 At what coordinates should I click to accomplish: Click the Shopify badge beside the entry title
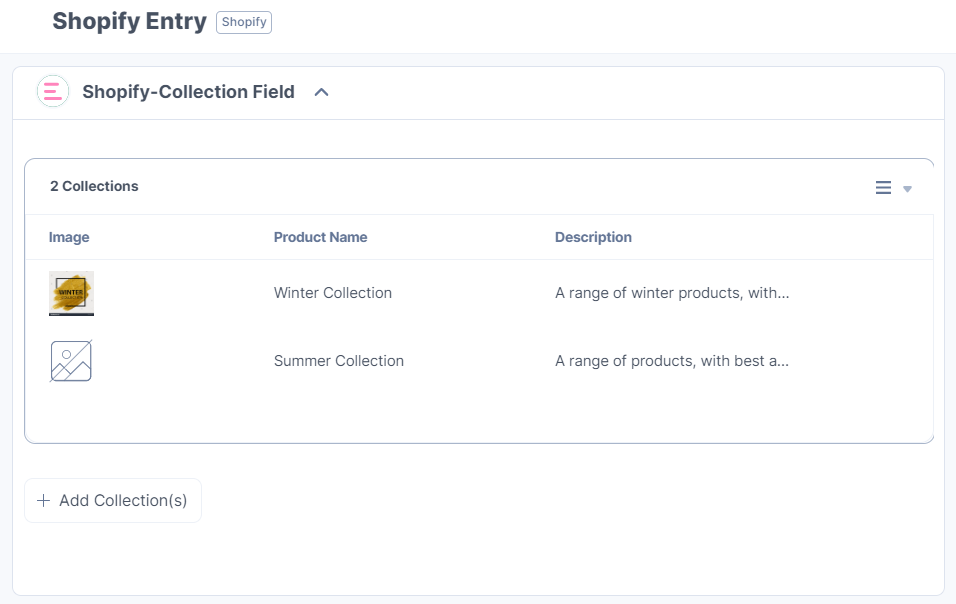[x=243, y=21]
